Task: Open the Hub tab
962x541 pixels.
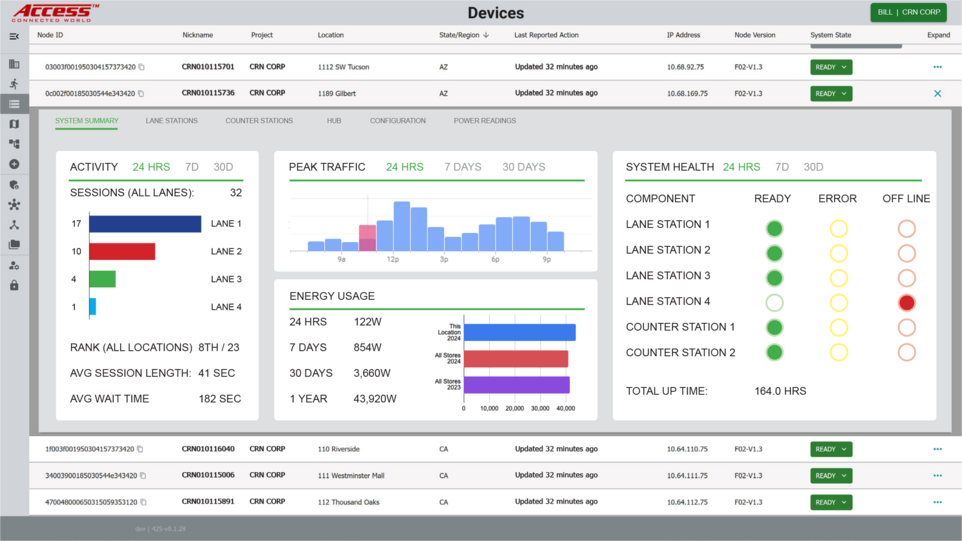Action: [334, 121]
